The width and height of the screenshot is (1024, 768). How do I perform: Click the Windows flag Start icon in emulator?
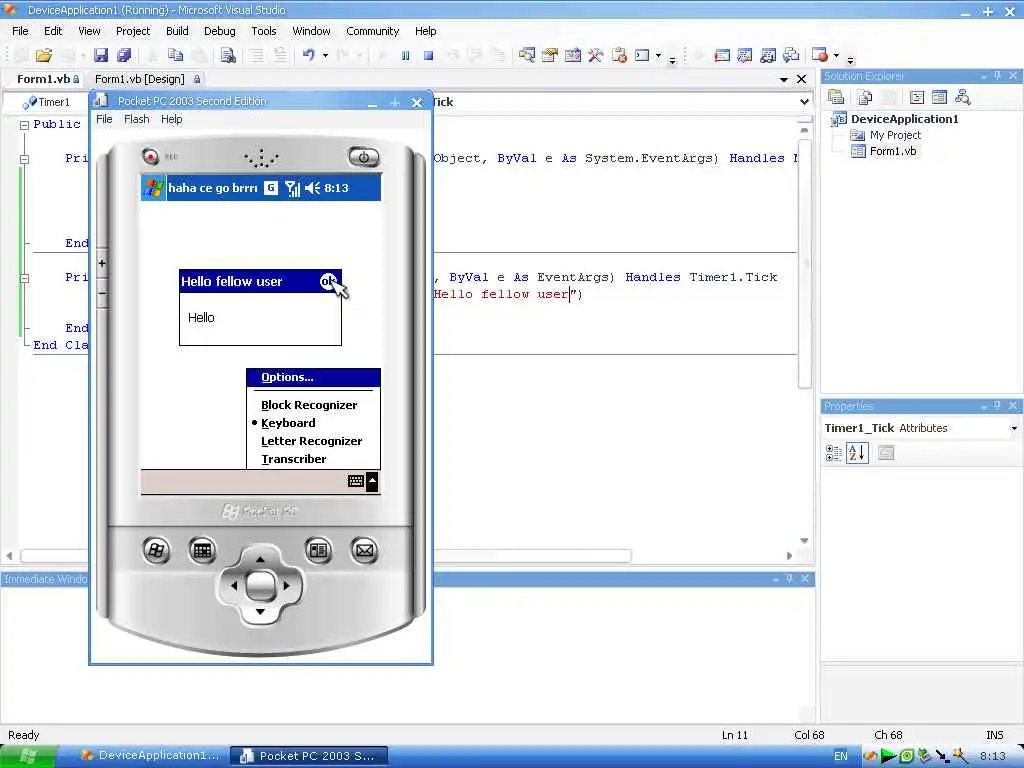click(153, 188)
